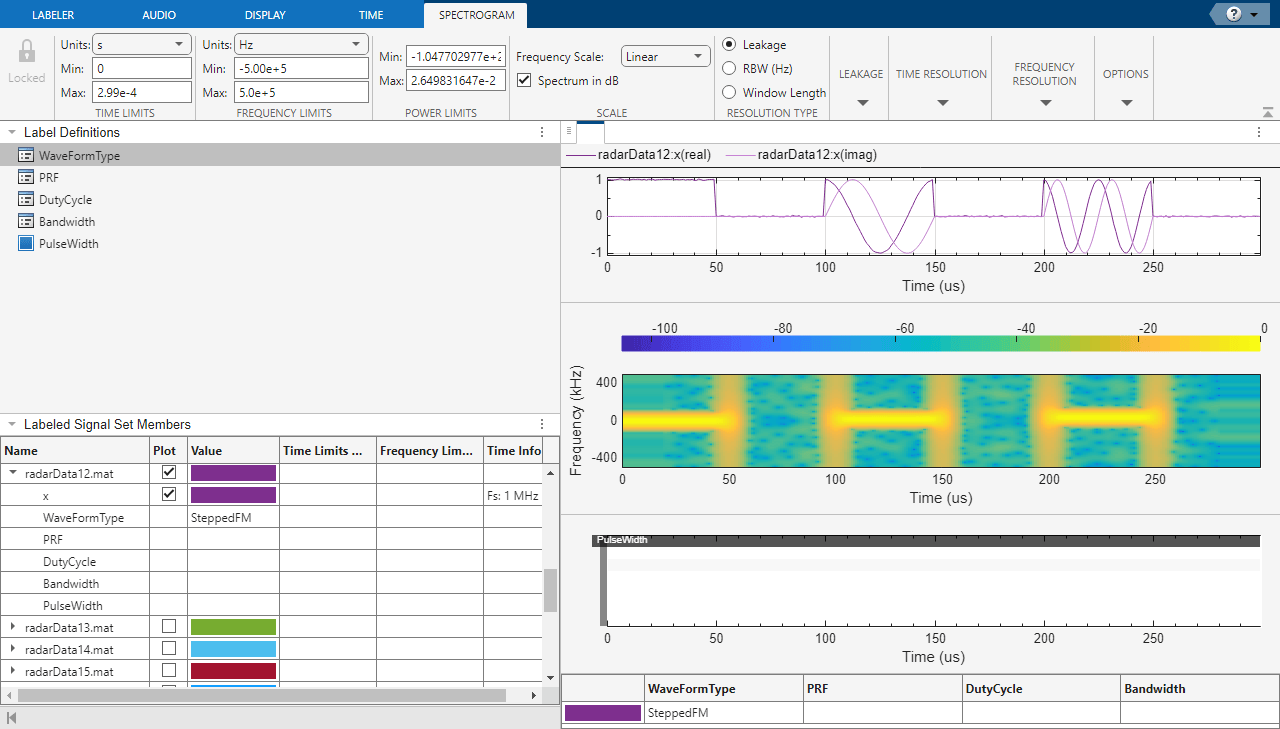Click frequency limits Min field
This screenshot has width=1280, height=729.
[x=301, y=68]
